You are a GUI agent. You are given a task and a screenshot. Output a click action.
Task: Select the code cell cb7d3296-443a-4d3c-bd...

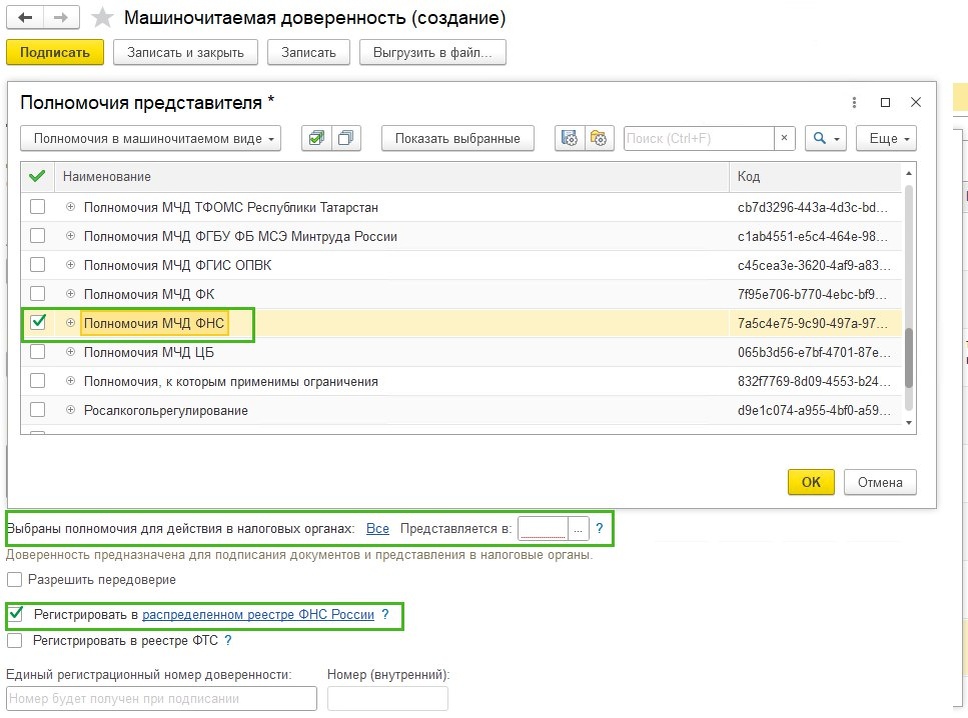[816, 207]
